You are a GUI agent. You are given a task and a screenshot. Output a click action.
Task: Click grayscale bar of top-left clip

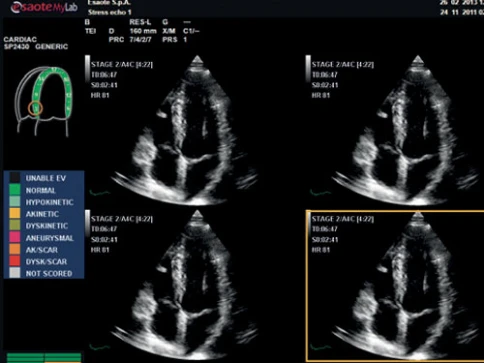pos(87,68)
